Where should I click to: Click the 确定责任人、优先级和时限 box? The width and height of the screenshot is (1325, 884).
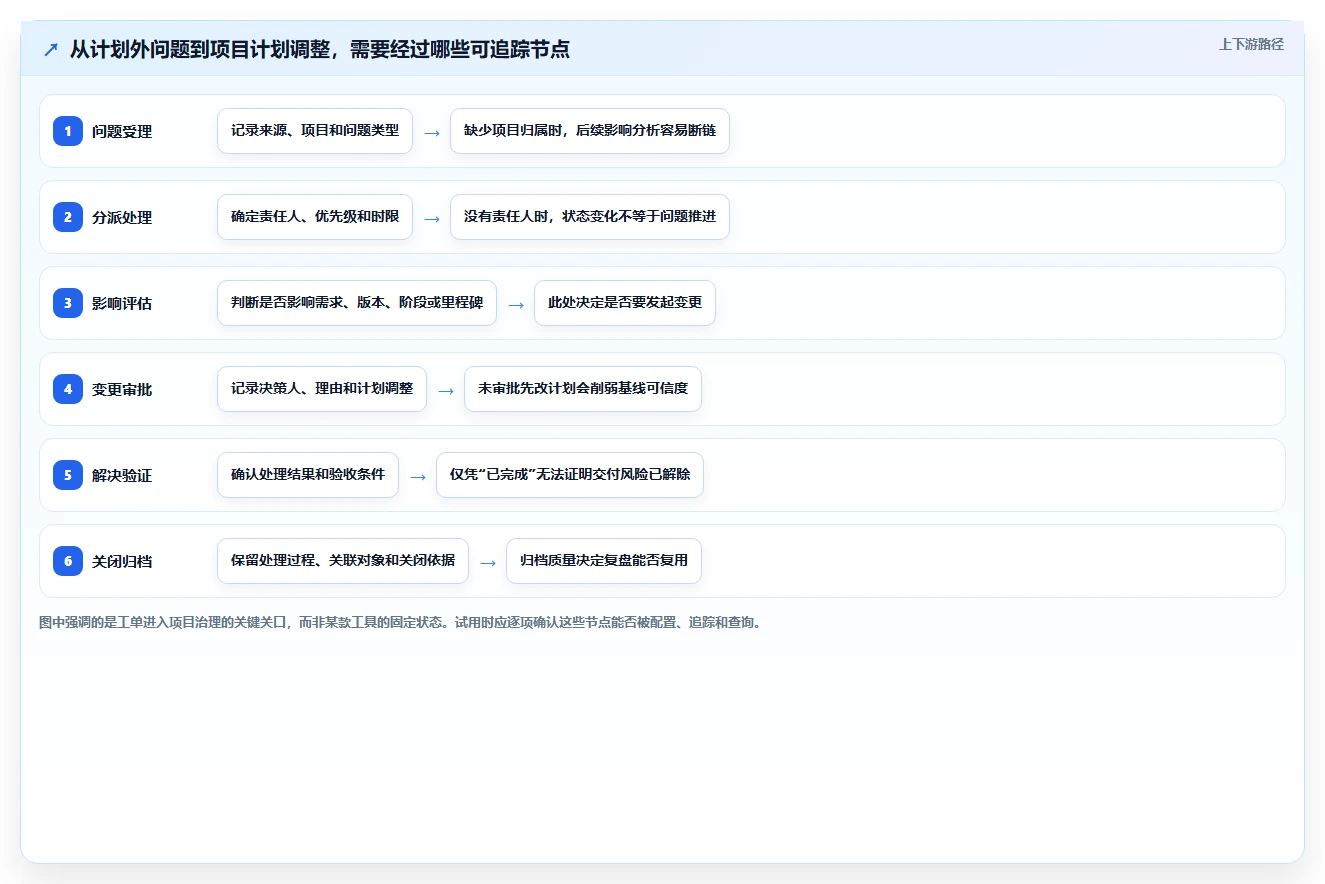point(315,217)
